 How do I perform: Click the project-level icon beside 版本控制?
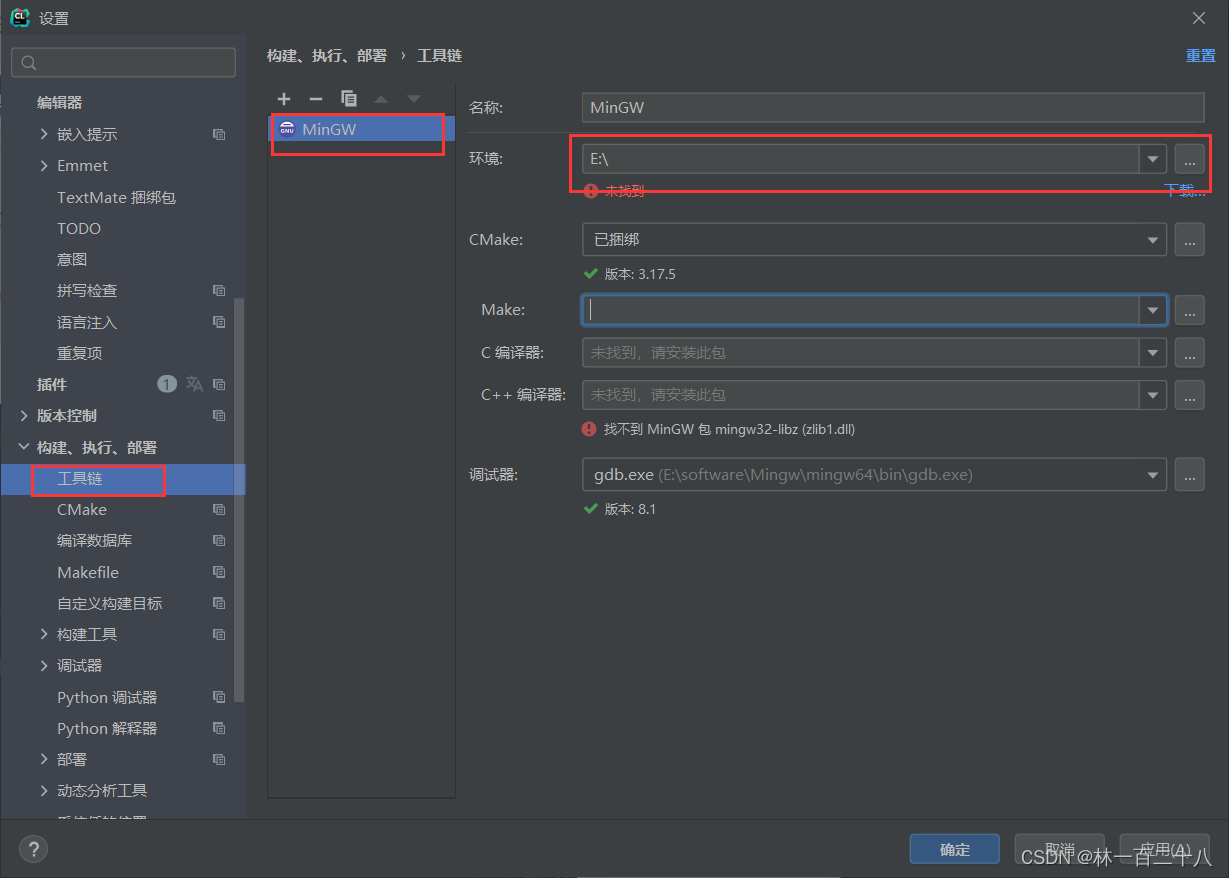point(219,416)
